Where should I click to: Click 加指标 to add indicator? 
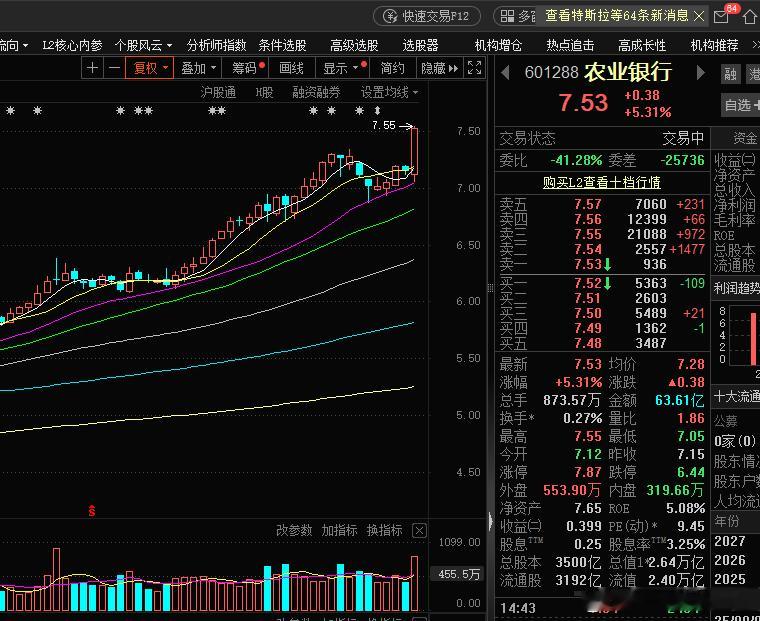pyautogui.click(x=339, y=530)
